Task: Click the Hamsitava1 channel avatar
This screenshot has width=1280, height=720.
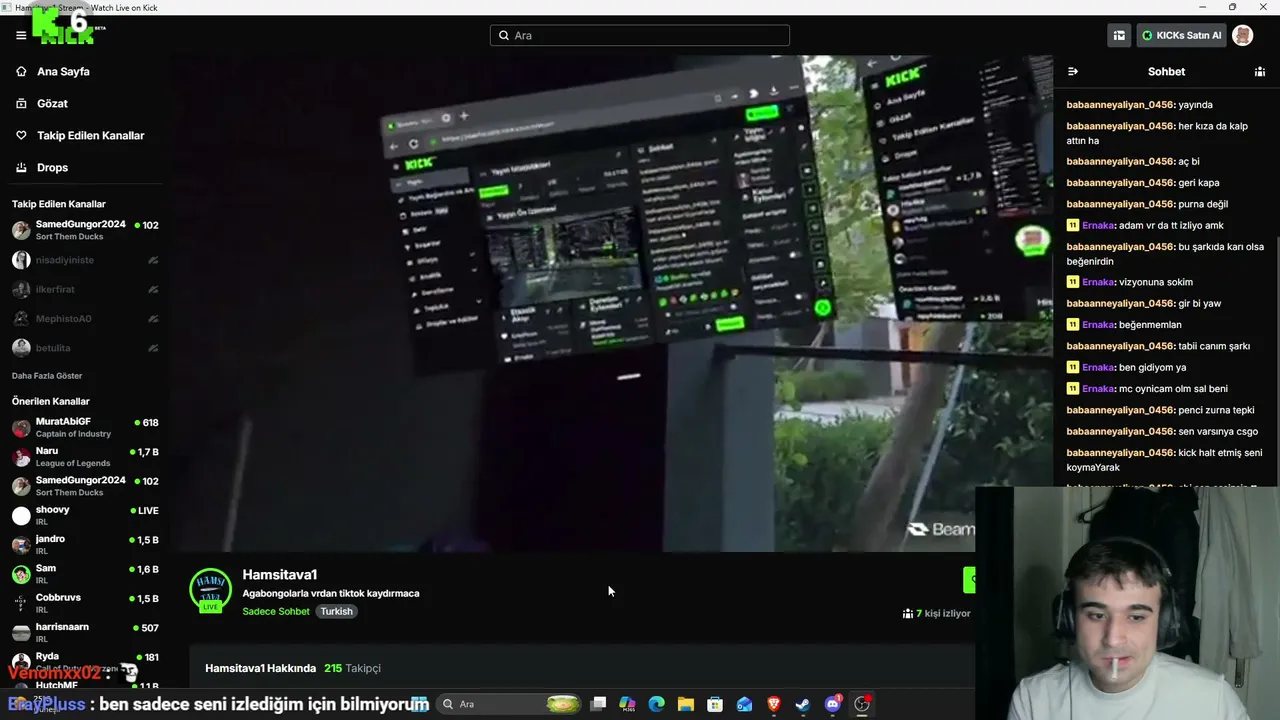Action: (x=210, y=591)
